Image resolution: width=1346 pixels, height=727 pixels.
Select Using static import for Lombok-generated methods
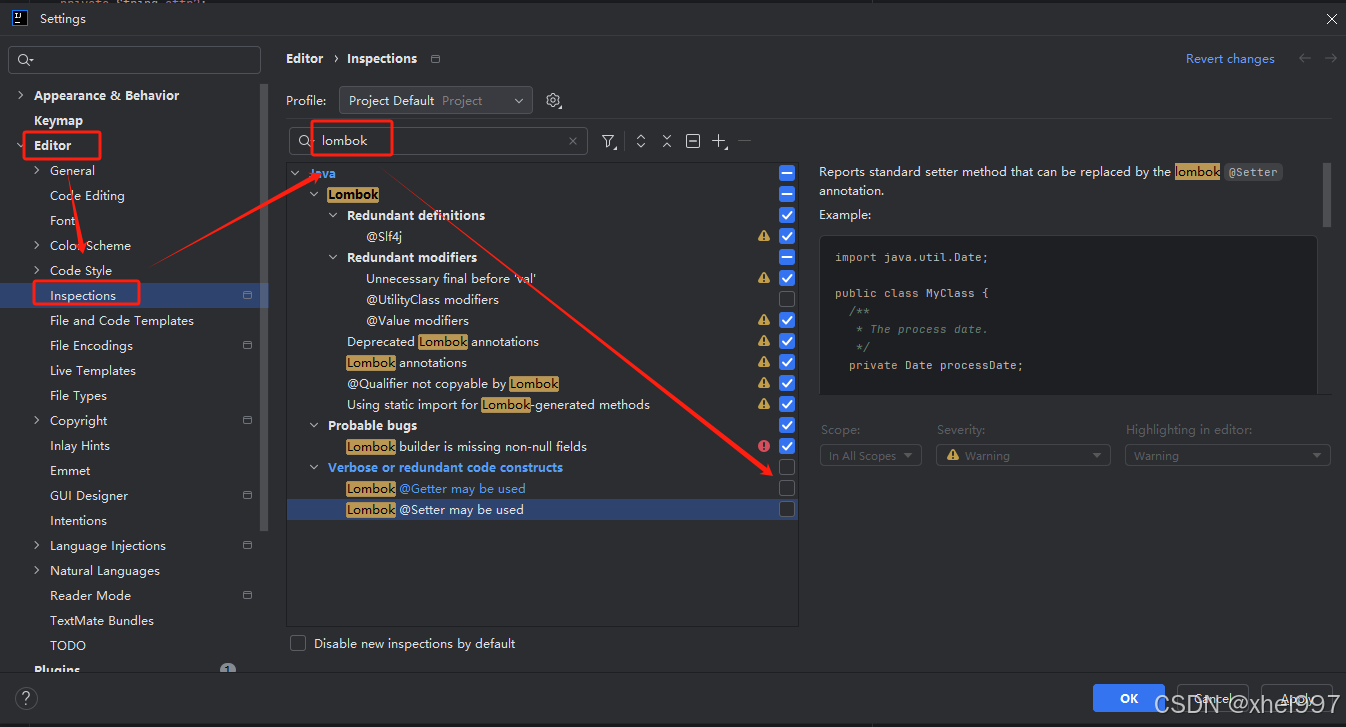coord(498,404)
